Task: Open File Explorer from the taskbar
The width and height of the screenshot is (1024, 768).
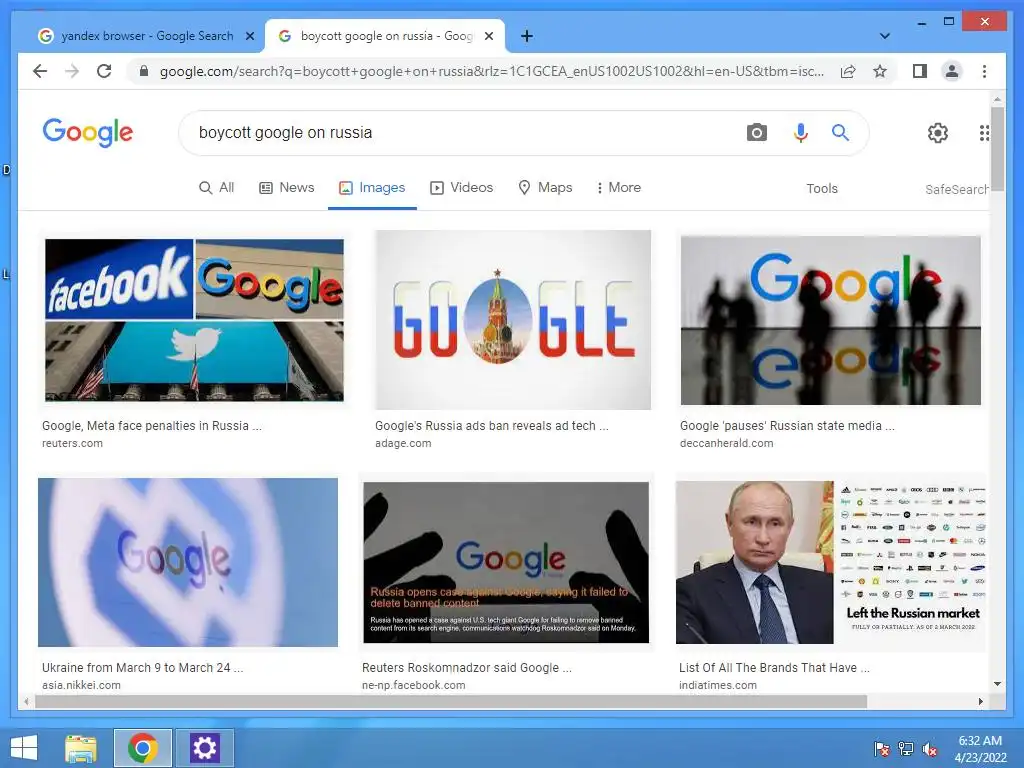Action: tap(80, 748)
